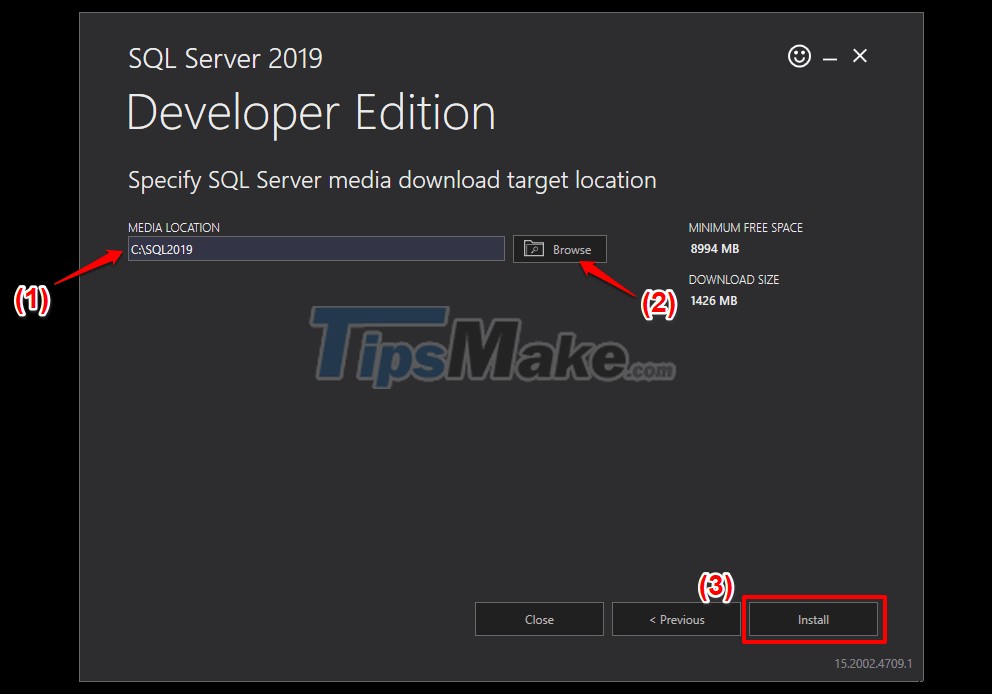Screen dimensions: 992x694
Task: Click the '8994 MB' minimum free space value
Action: pyautogui.click(x=714, y=249)
